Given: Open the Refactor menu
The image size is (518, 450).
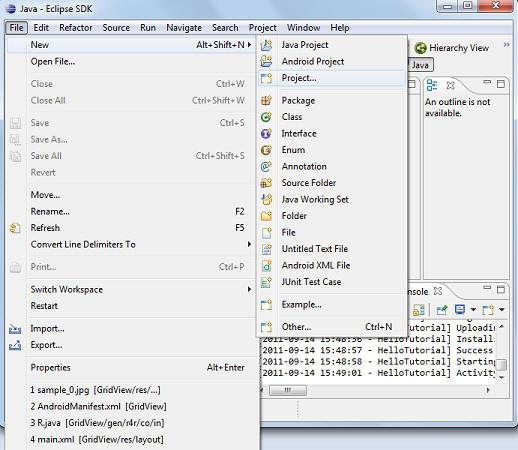Looking at the screenshot, I should [76, 28].
